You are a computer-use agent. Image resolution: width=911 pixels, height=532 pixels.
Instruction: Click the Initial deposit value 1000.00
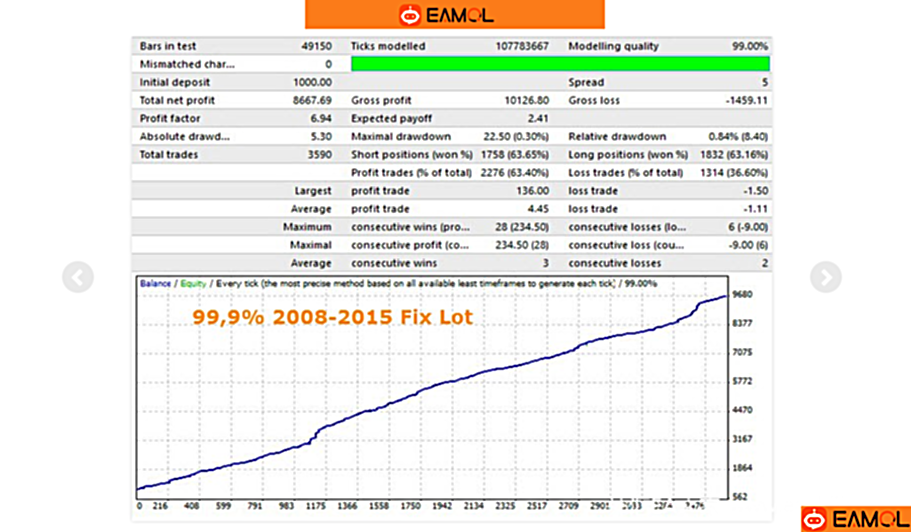311,82
